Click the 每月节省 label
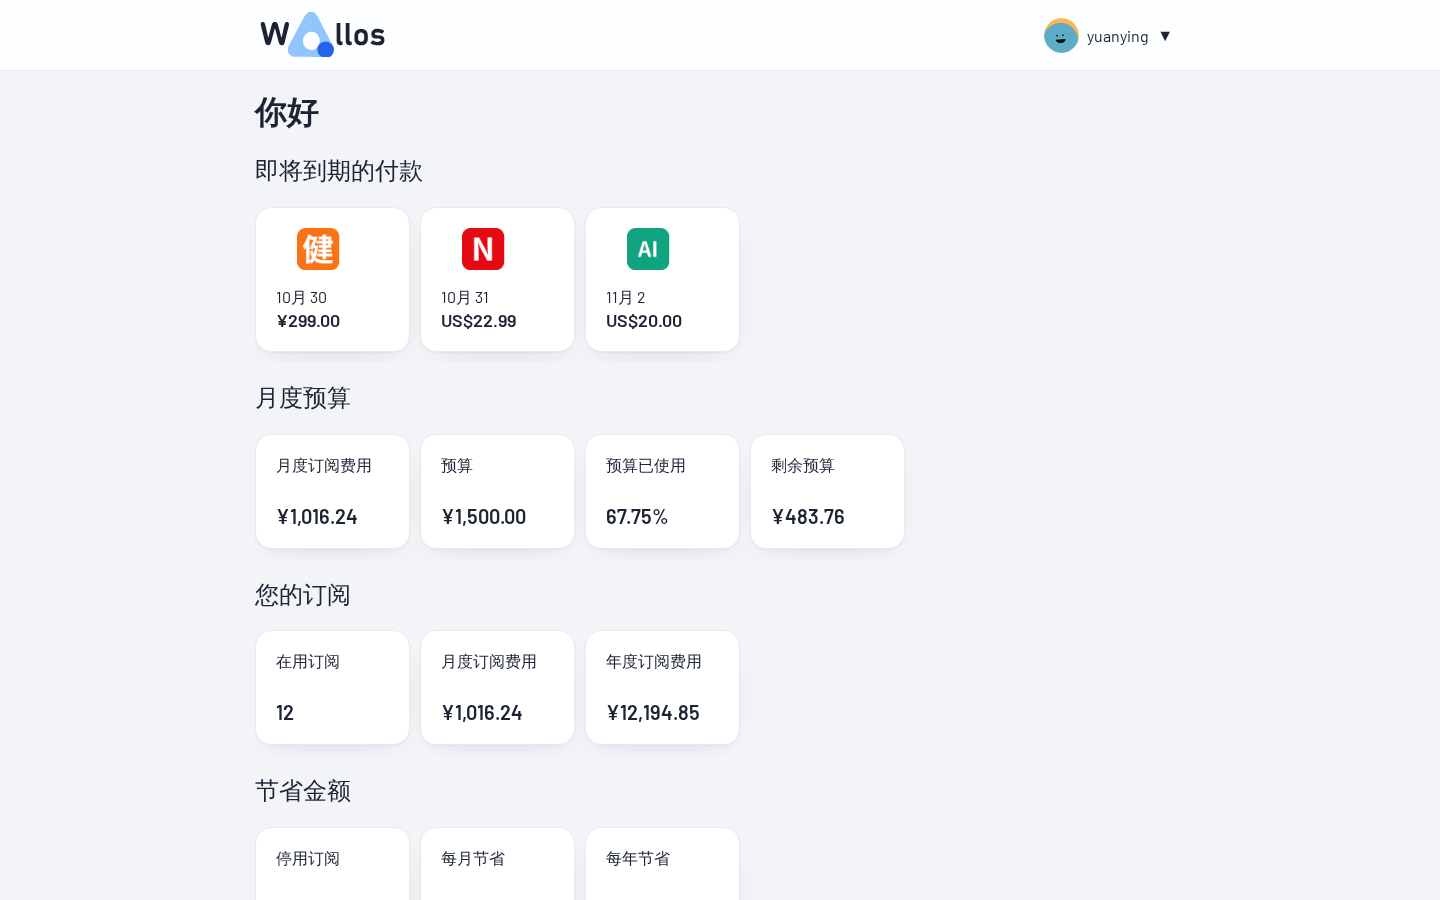The height and width of the screenshot is (900, 1440). click(x=473, y=859)
